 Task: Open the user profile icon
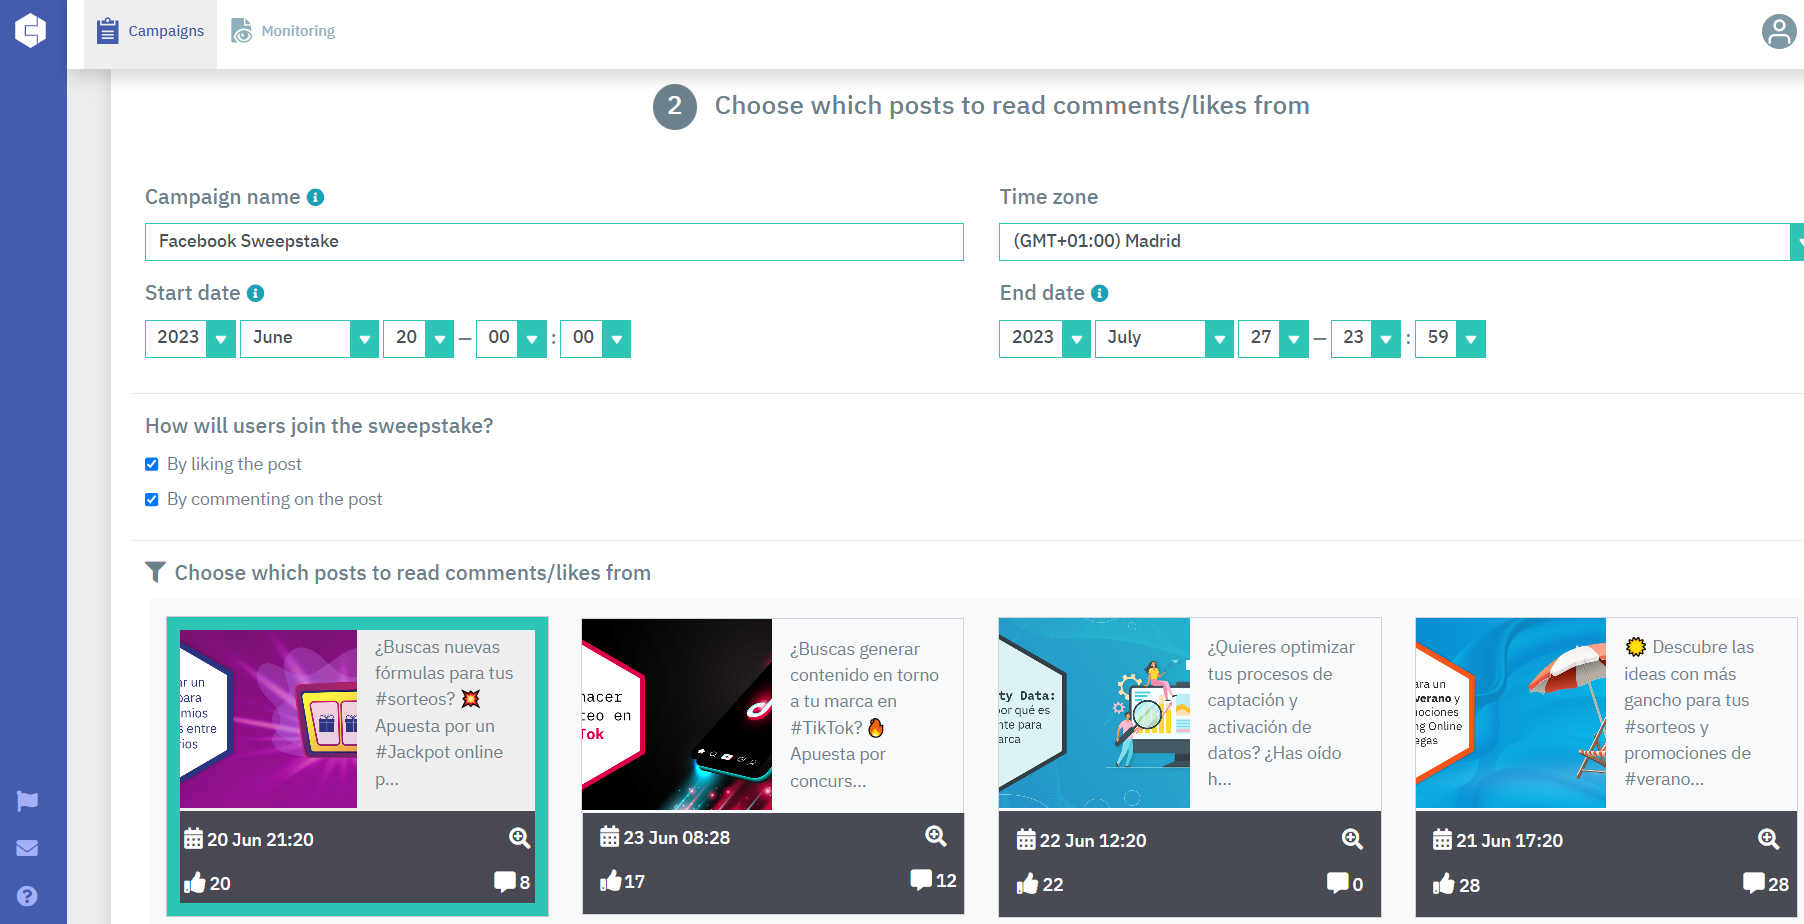(x=1778, y=31)
